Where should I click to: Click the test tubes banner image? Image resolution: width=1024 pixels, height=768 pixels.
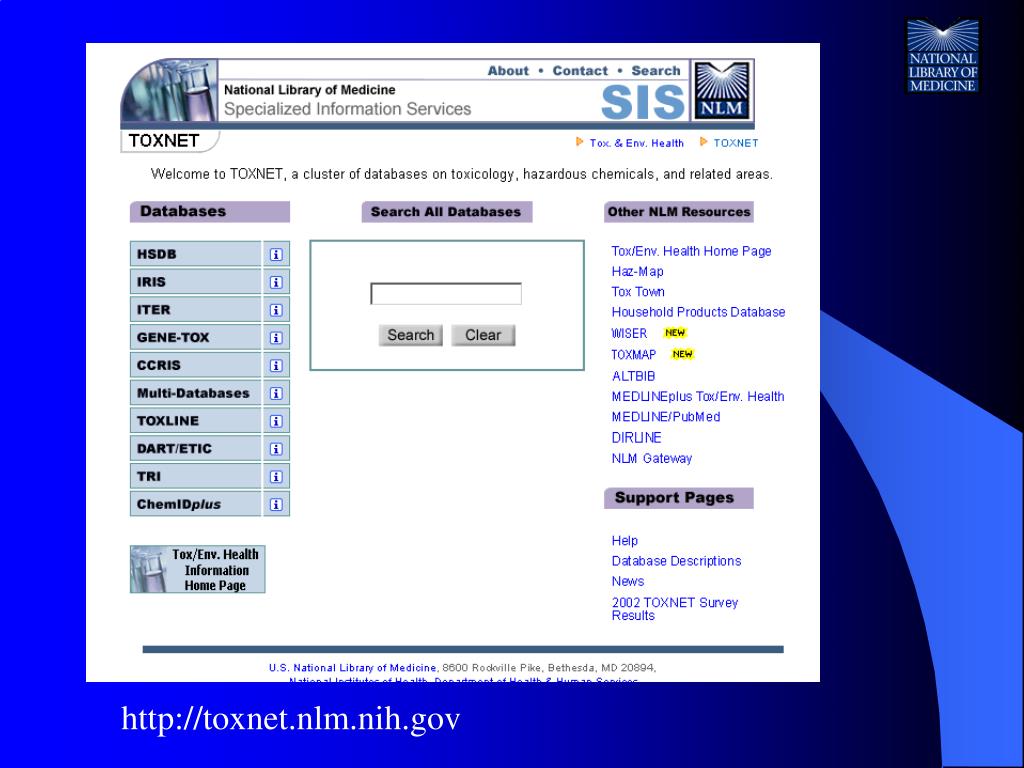coord(169,91)
